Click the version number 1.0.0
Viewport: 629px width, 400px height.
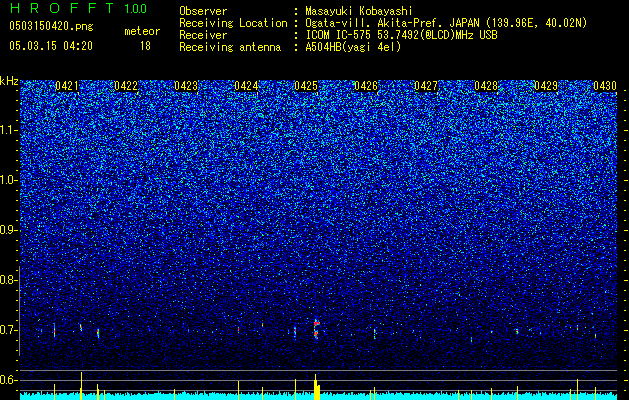[x=135, y=9]
